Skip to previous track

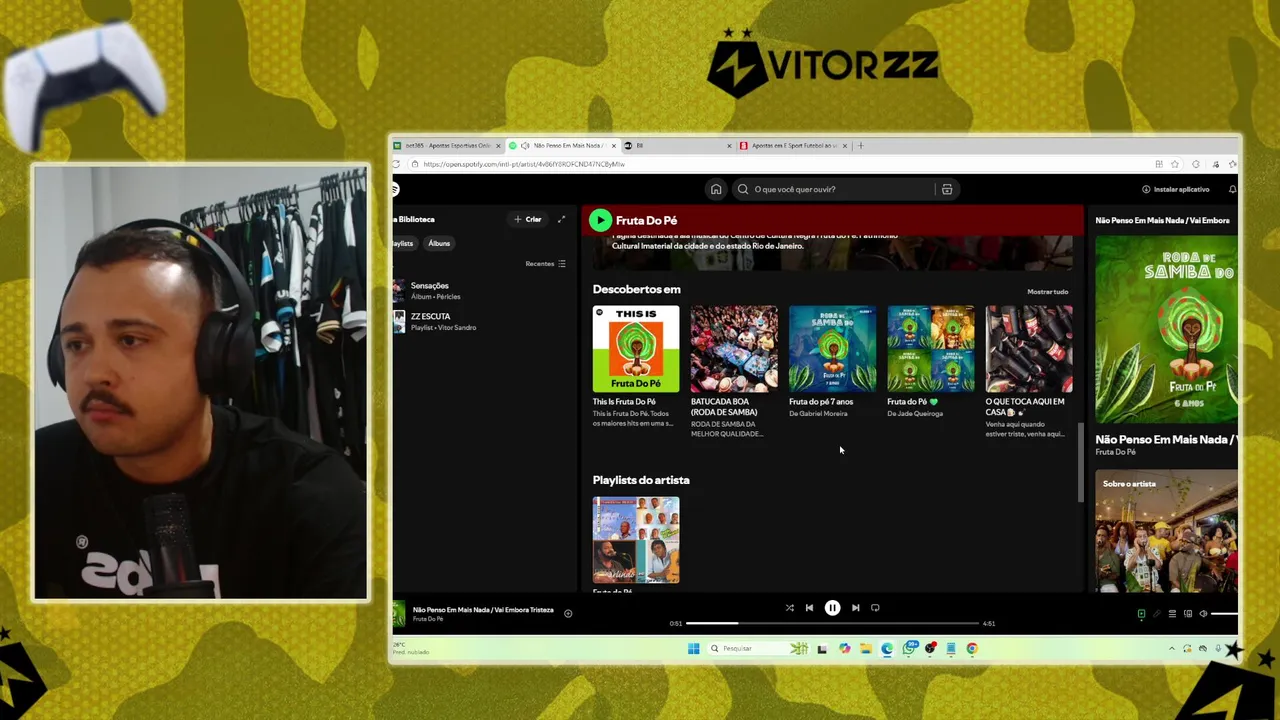click(809, 608)
